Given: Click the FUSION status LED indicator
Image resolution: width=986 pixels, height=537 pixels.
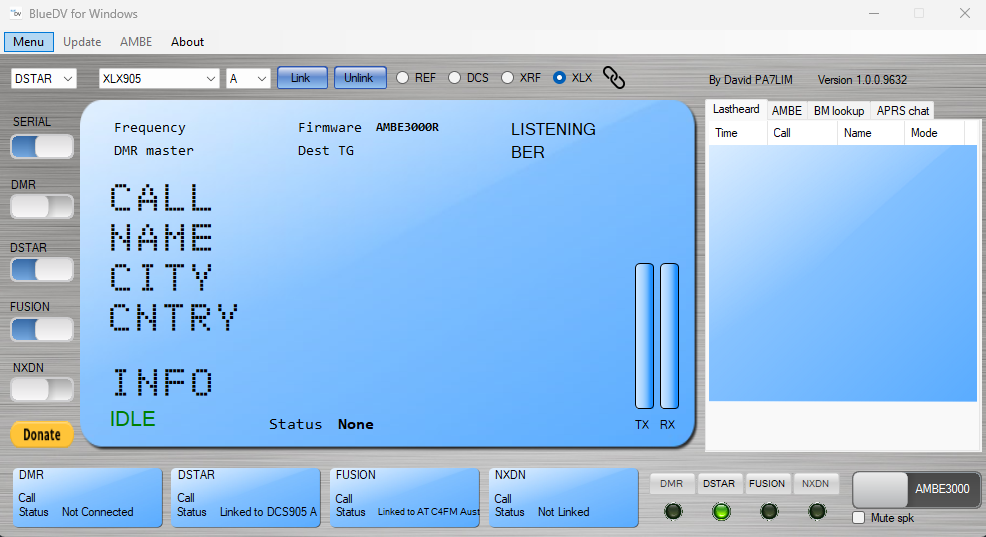Looking at the screenshot, I should [x=768, y=511].
